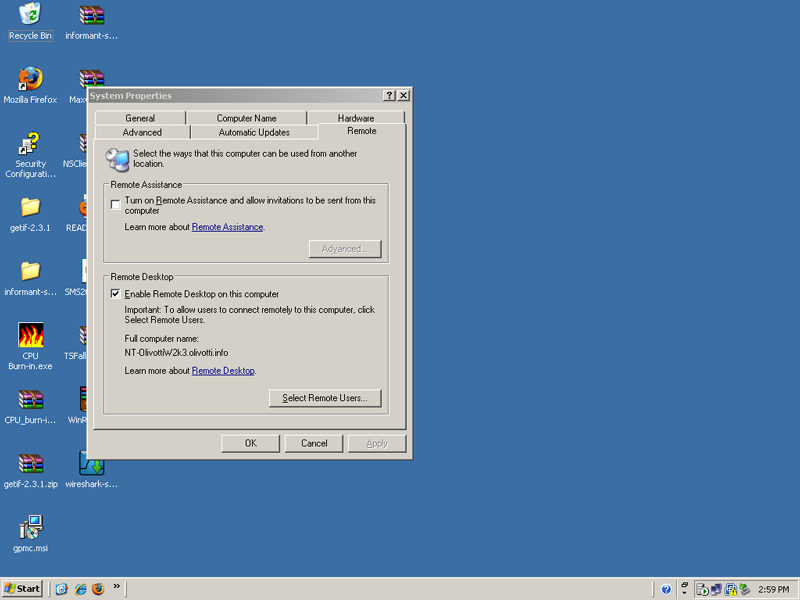The image size is (800, 600).
Task: Switch to the Advanced tab
Action: pos(142,132)
